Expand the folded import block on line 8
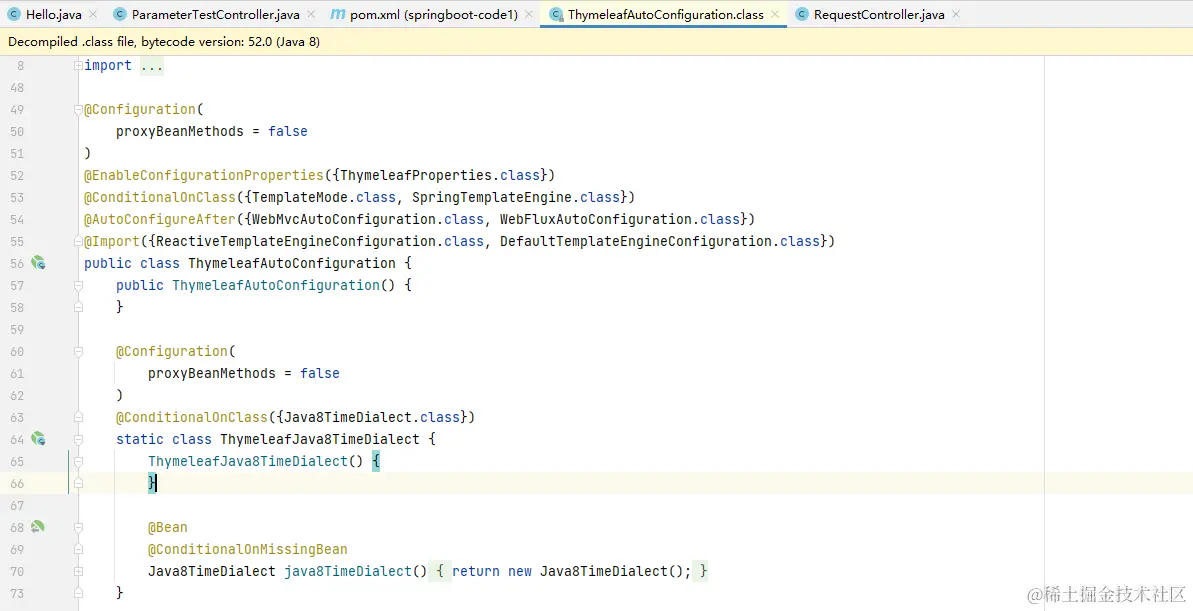The height and width of the screenshot is (611, 1193). [78, 65]
